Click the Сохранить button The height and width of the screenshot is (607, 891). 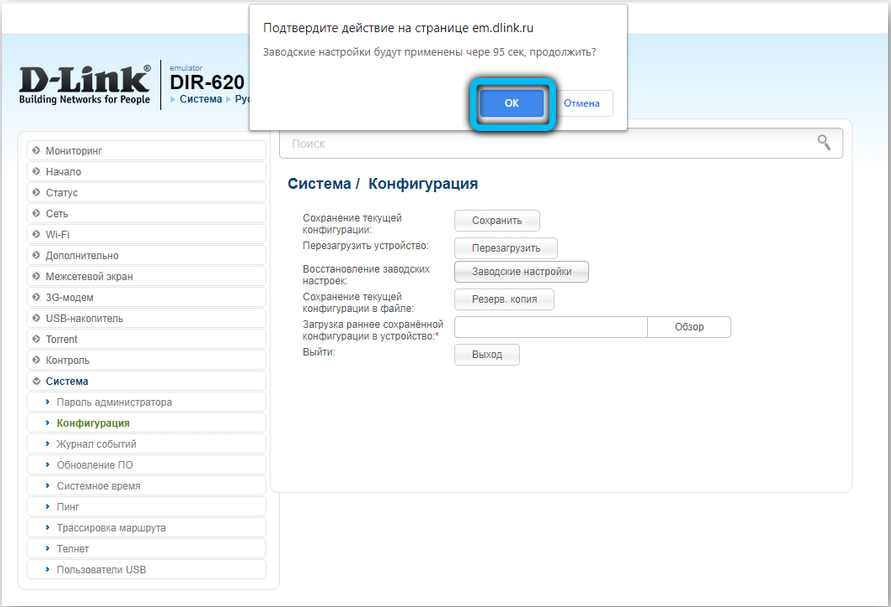coord(497,221)
